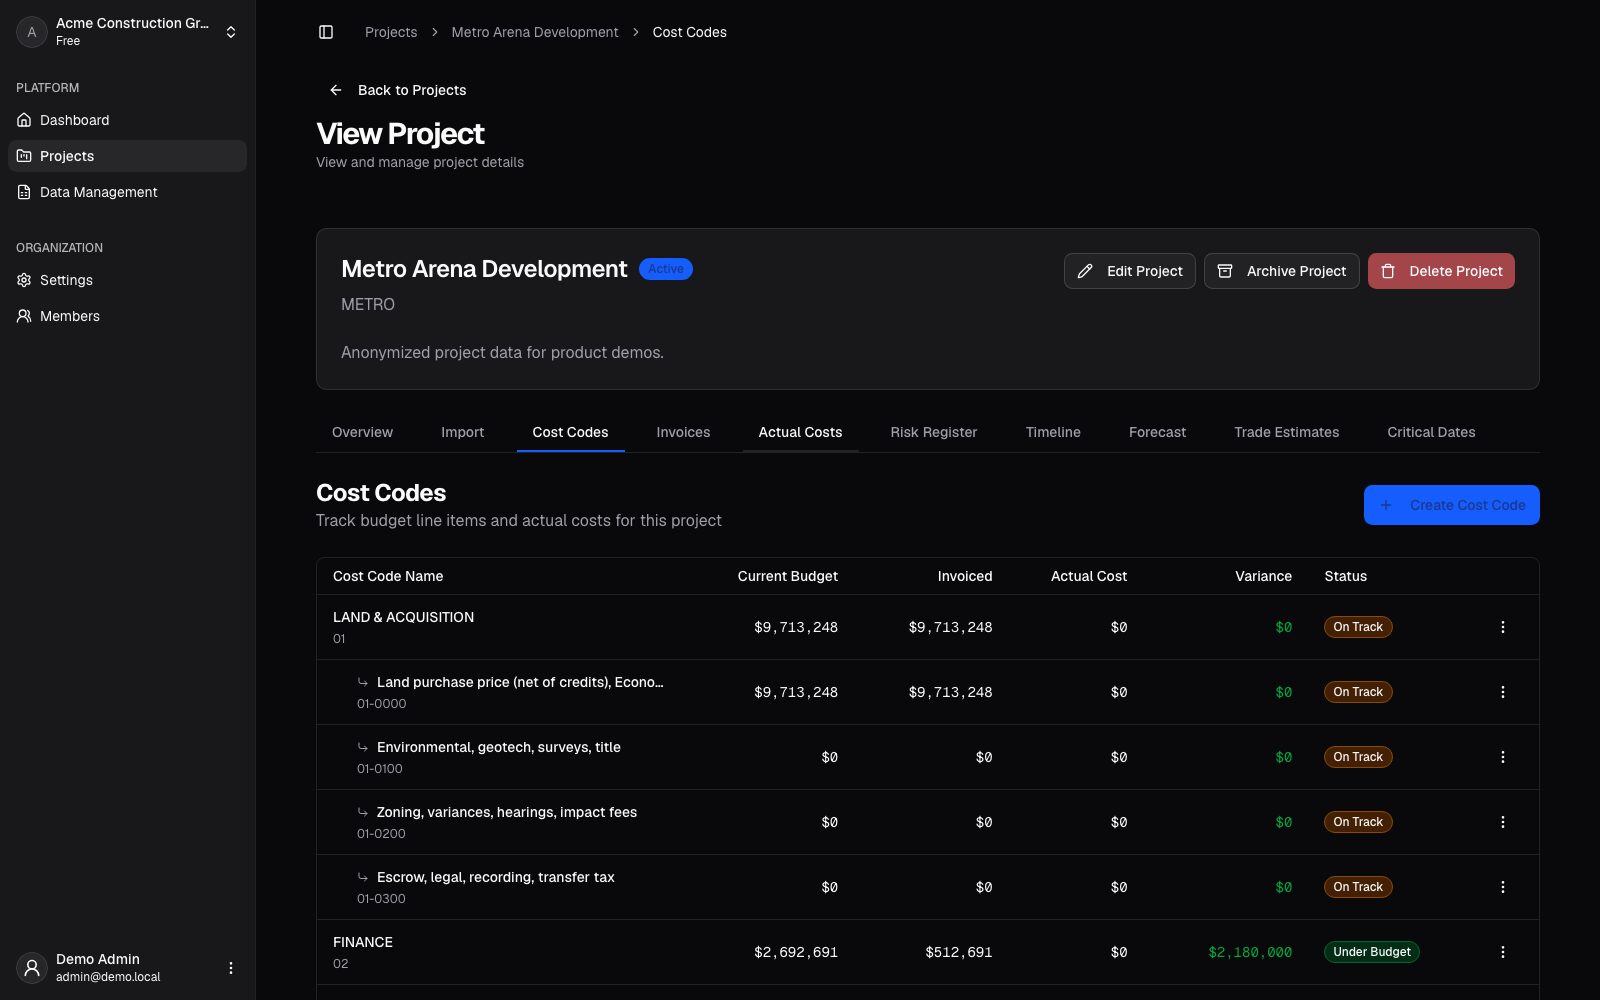Viewport: 1600px width, 1000px height.
Task: Click the LAND & ACQUISITION row name
Action: click(x=403, y=617)
